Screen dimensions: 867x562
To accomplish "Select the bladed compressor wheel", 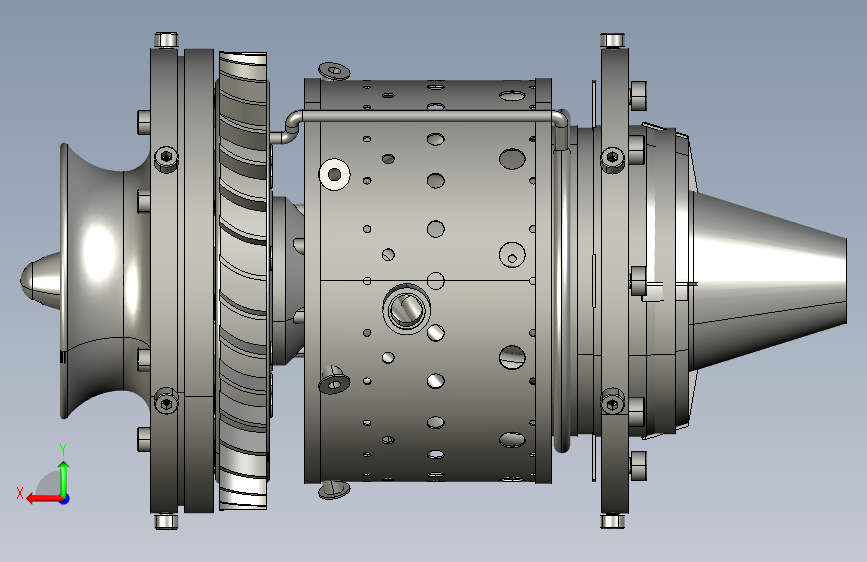I will pos(243,280).
